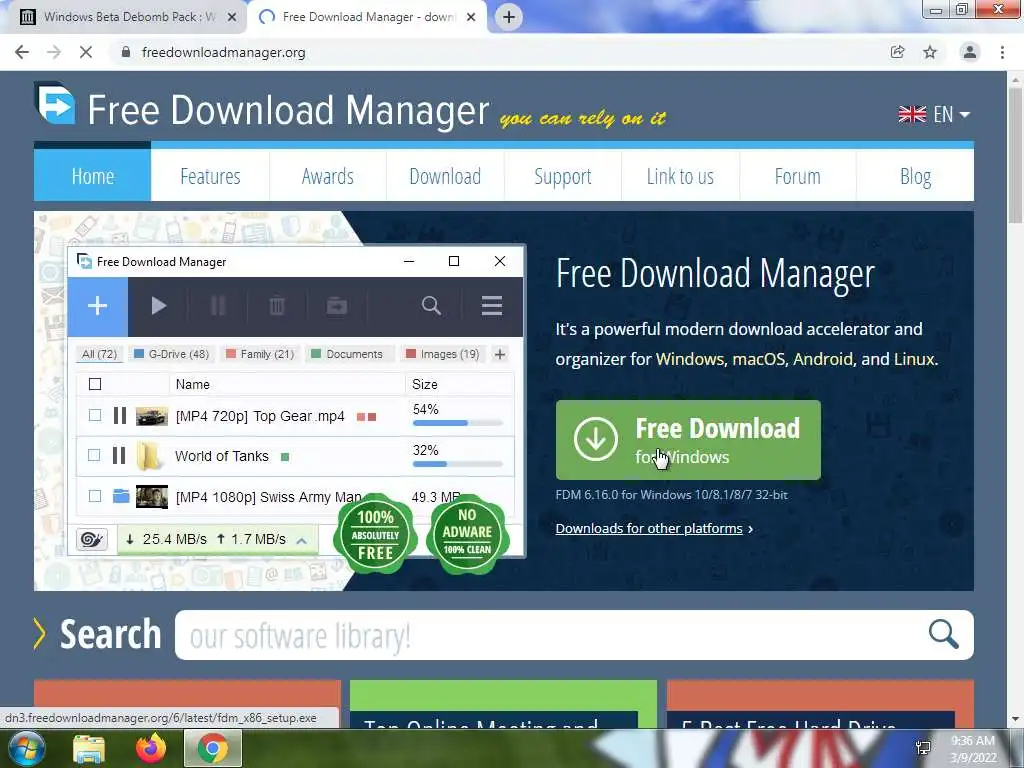Click the Free Download for Windows button
This screenshot has height=768, width=1024.
688,440
